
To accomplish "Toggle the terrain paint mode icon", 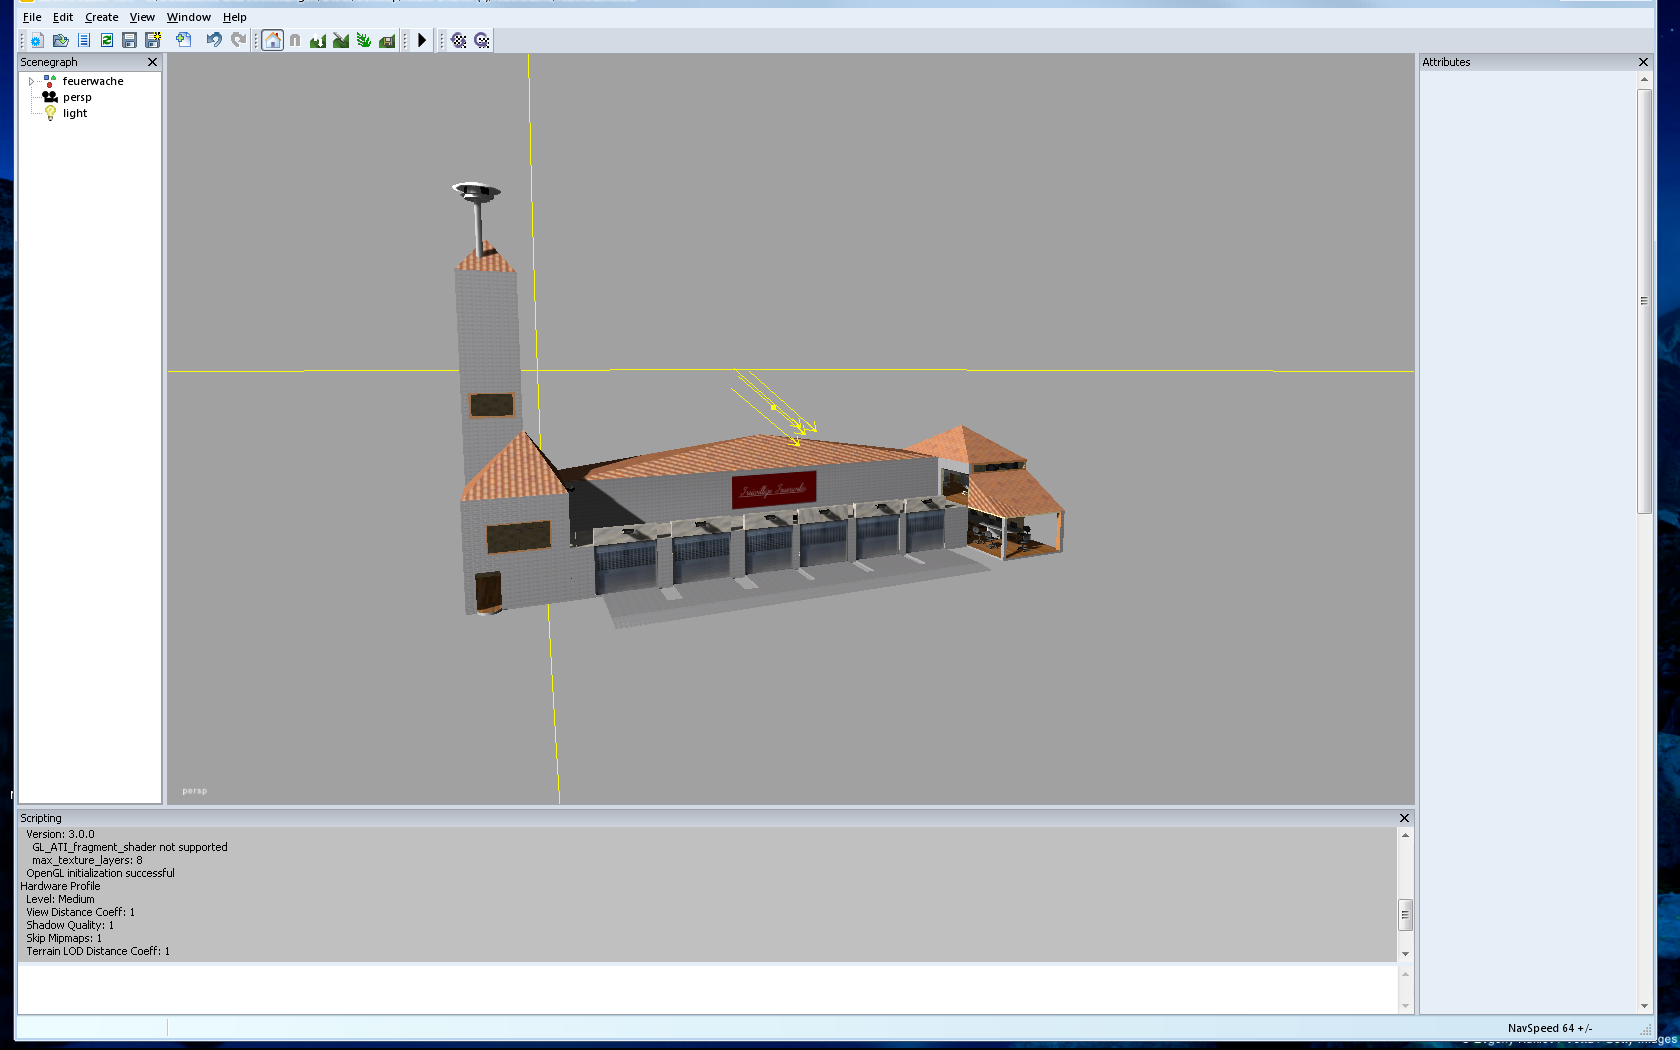I will pos(341,40).
